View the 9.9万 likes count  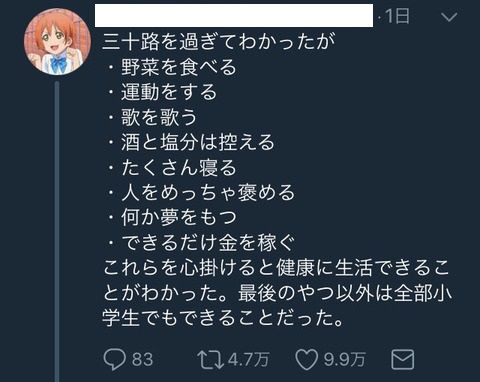(345, 360)
